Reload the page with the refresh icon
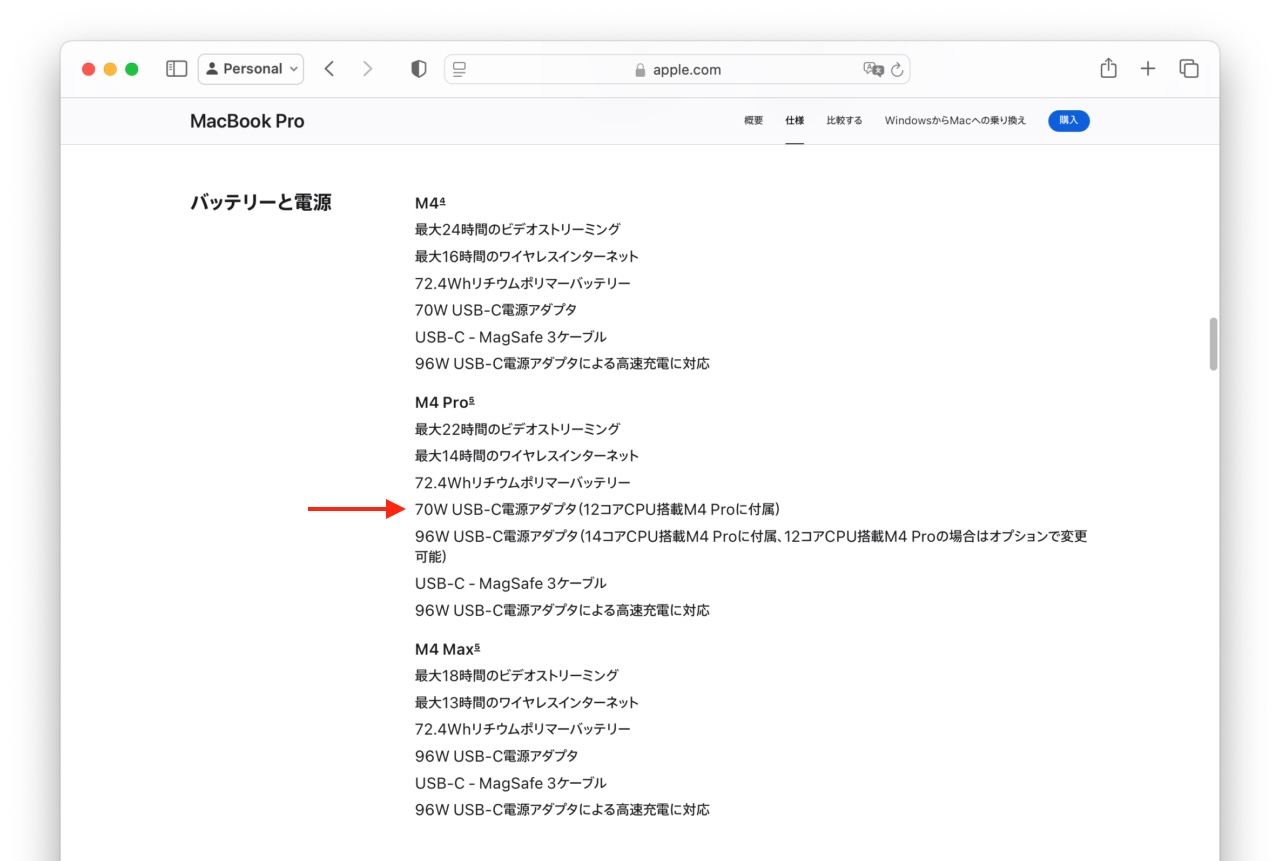 coord(897,69)
